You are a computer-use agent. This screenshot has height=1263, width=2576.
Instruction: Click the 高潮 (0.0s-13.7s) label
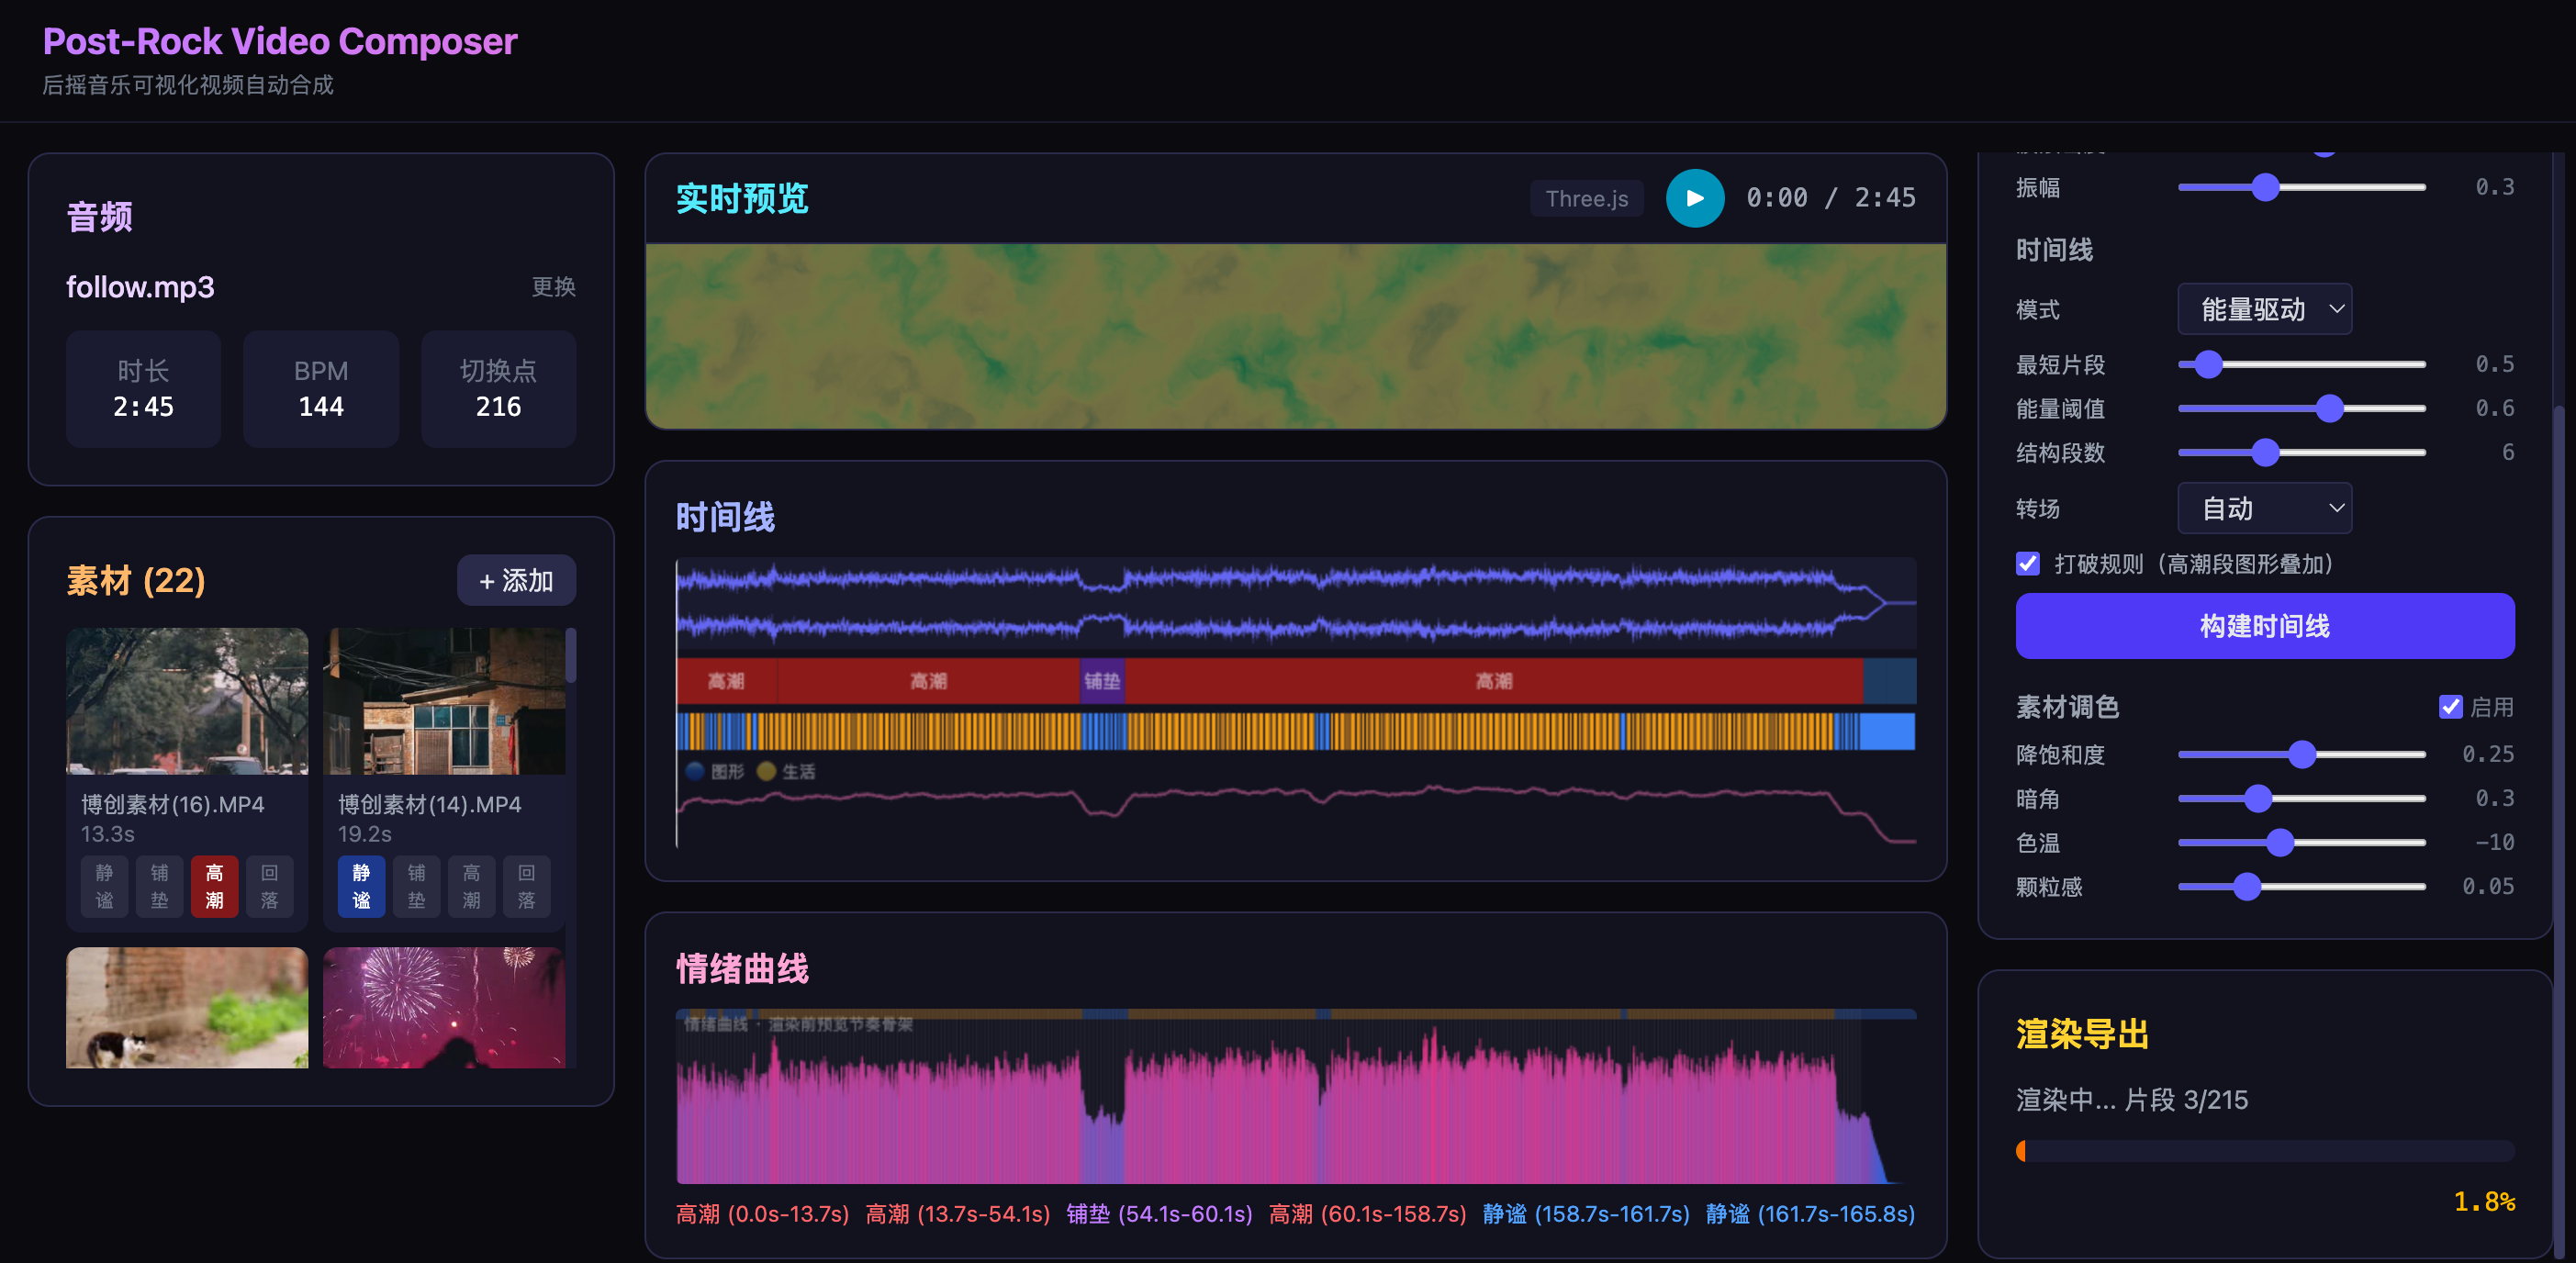762,1213
